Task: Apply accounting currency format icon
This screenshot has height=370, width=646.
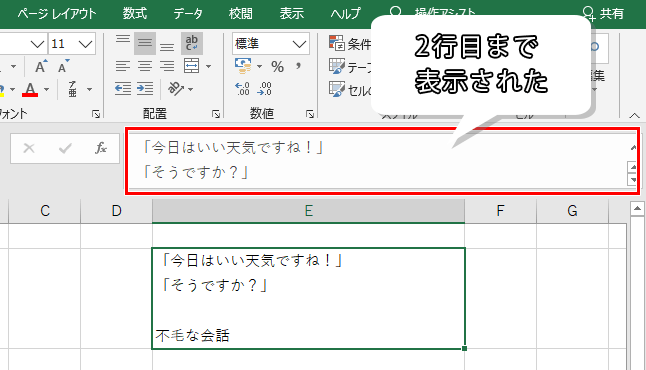Action: click(243, 66)
